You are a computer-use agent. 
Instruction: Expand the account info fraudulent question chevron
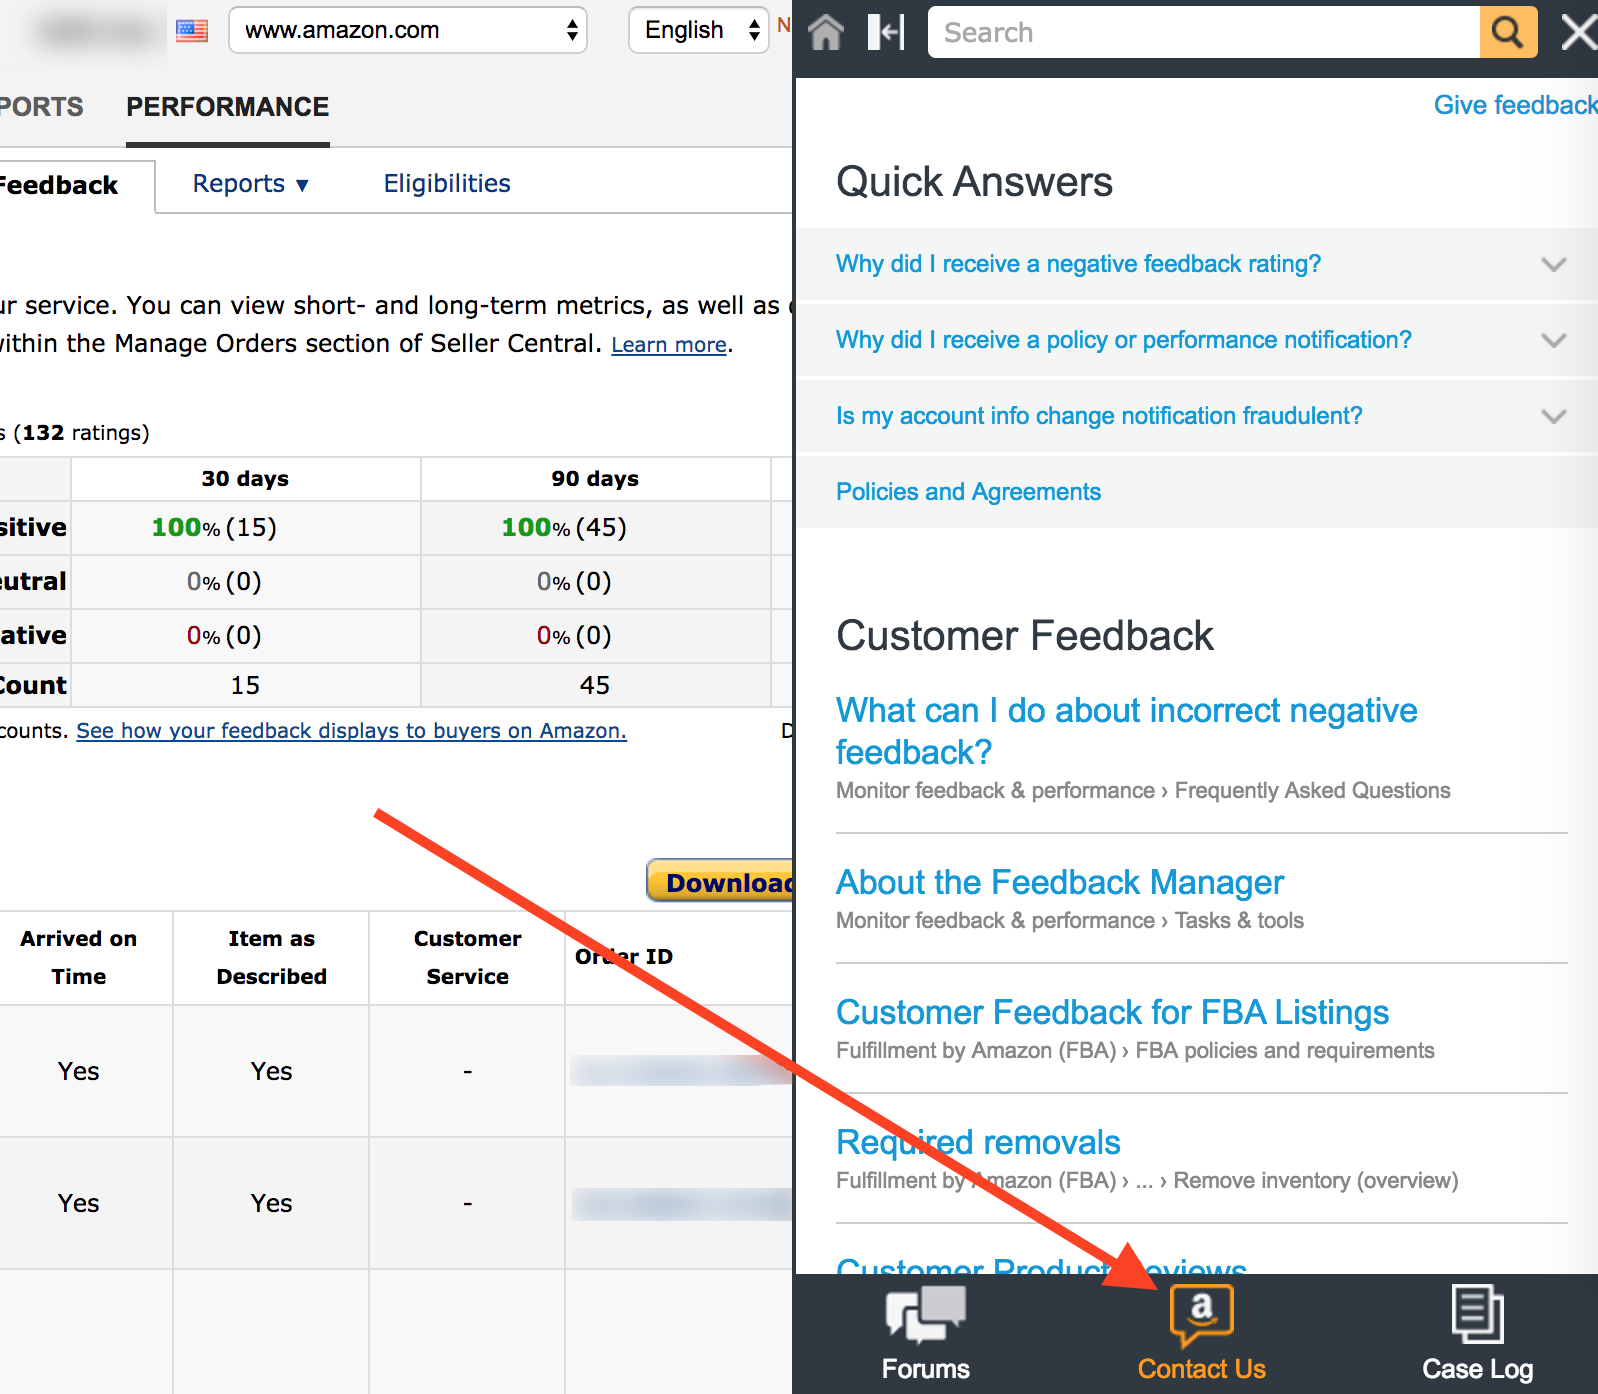click(1553, 416)
